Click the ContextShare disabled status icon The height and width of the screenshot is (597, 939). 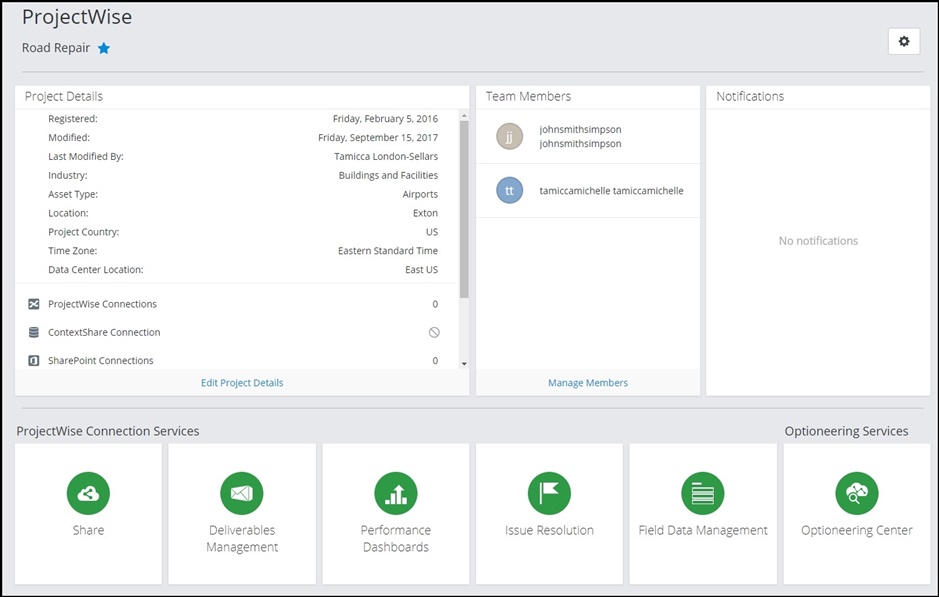[x=434, y=332]
